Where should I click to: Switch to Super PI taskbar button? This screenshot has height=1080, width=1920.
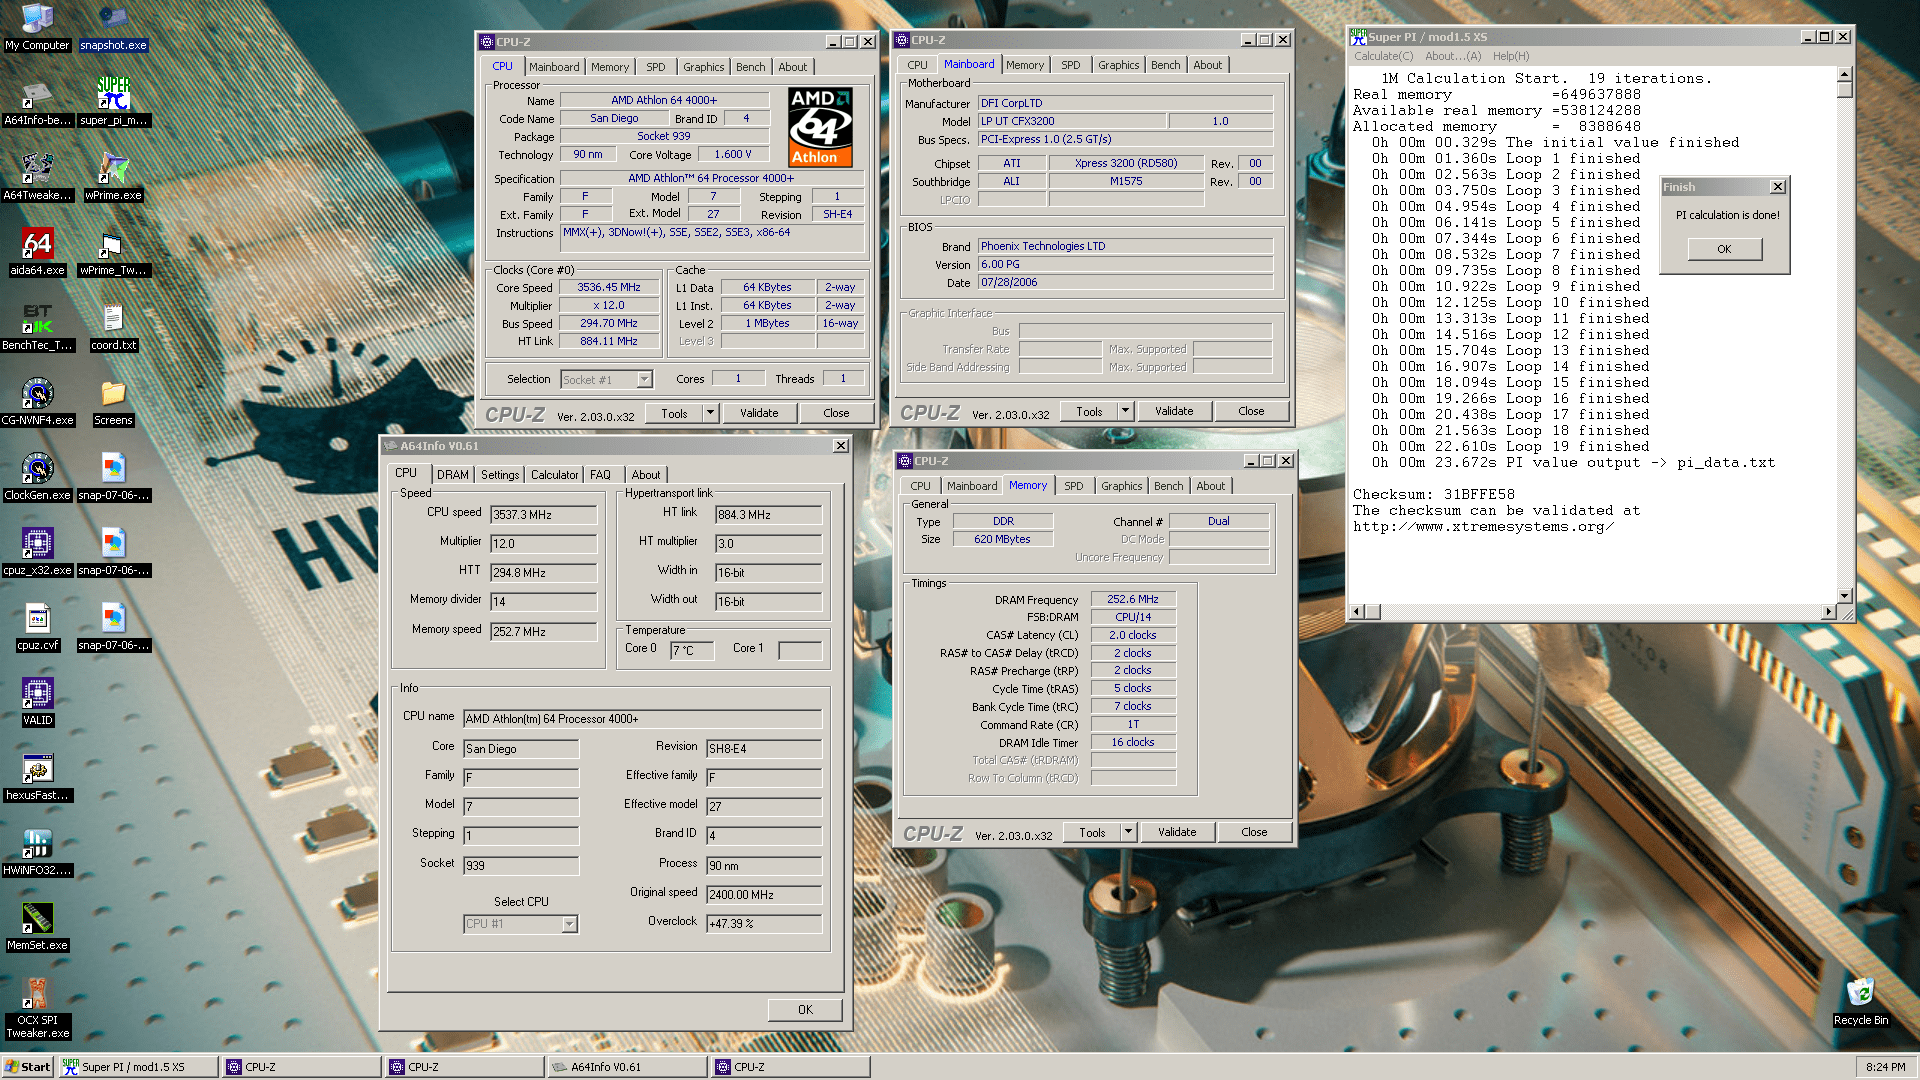(138, 1067)
